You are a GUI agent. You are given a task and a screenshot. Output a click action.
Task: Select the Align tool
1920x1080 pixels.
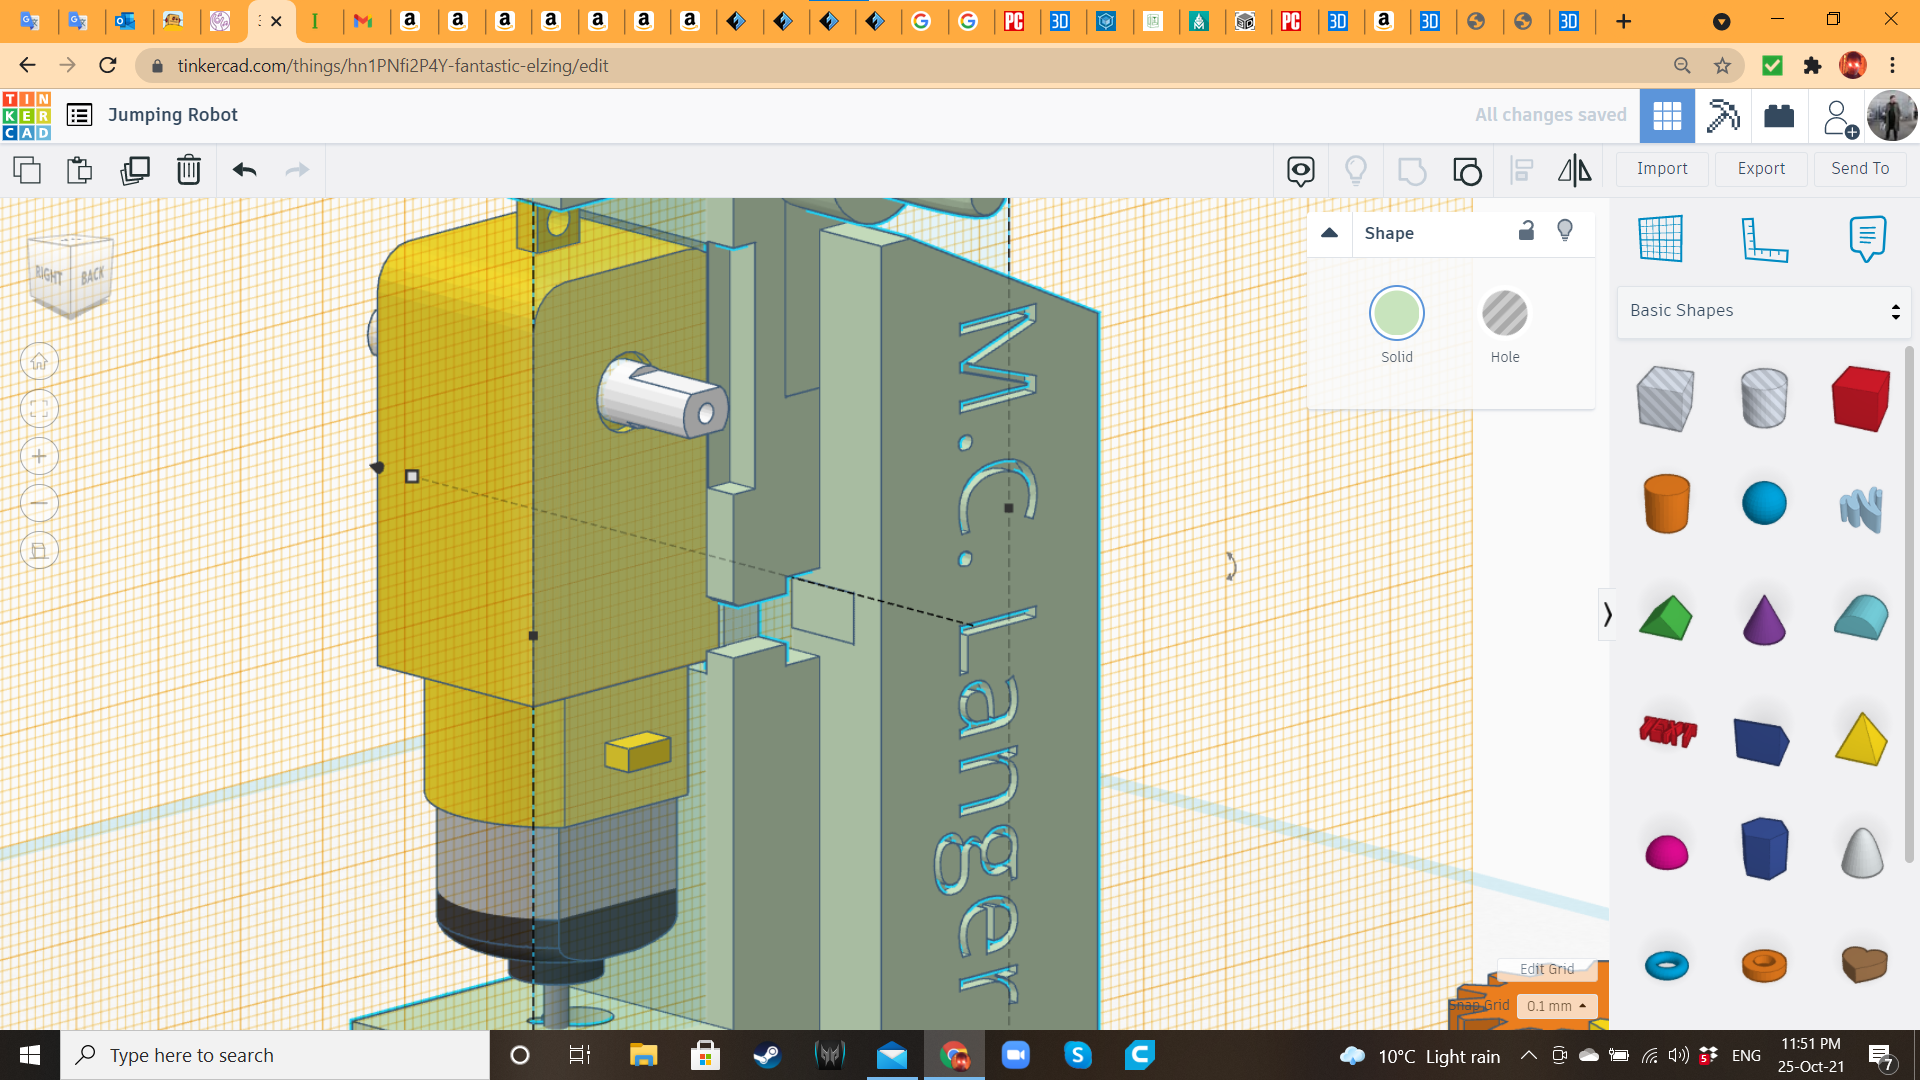(1521, 170)
